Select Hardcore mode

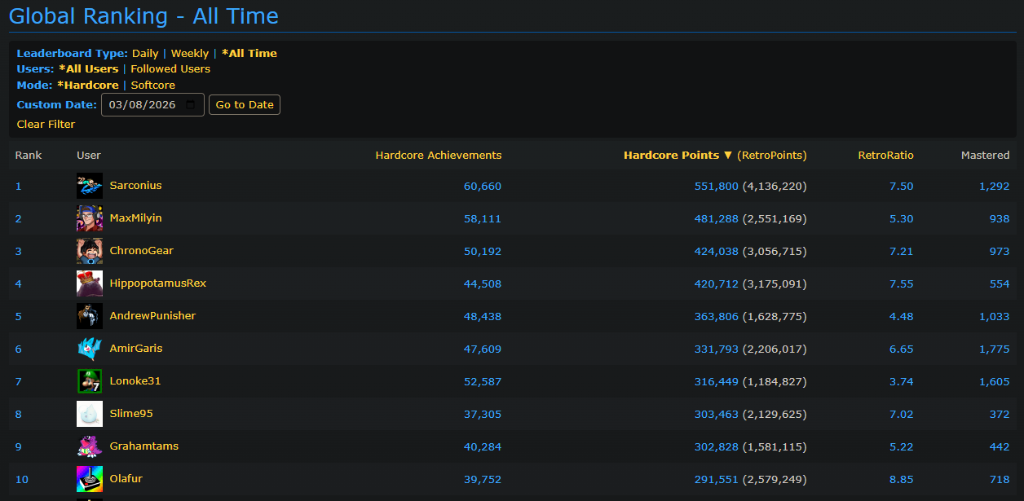(88, 86)
